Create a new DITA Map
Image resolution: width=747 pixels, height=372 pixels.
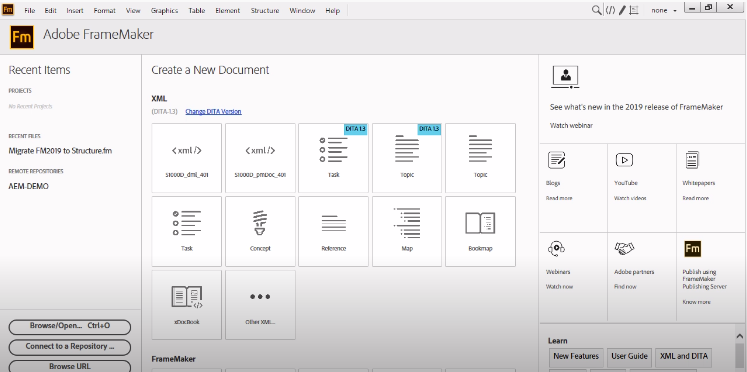tap(407, 231)
